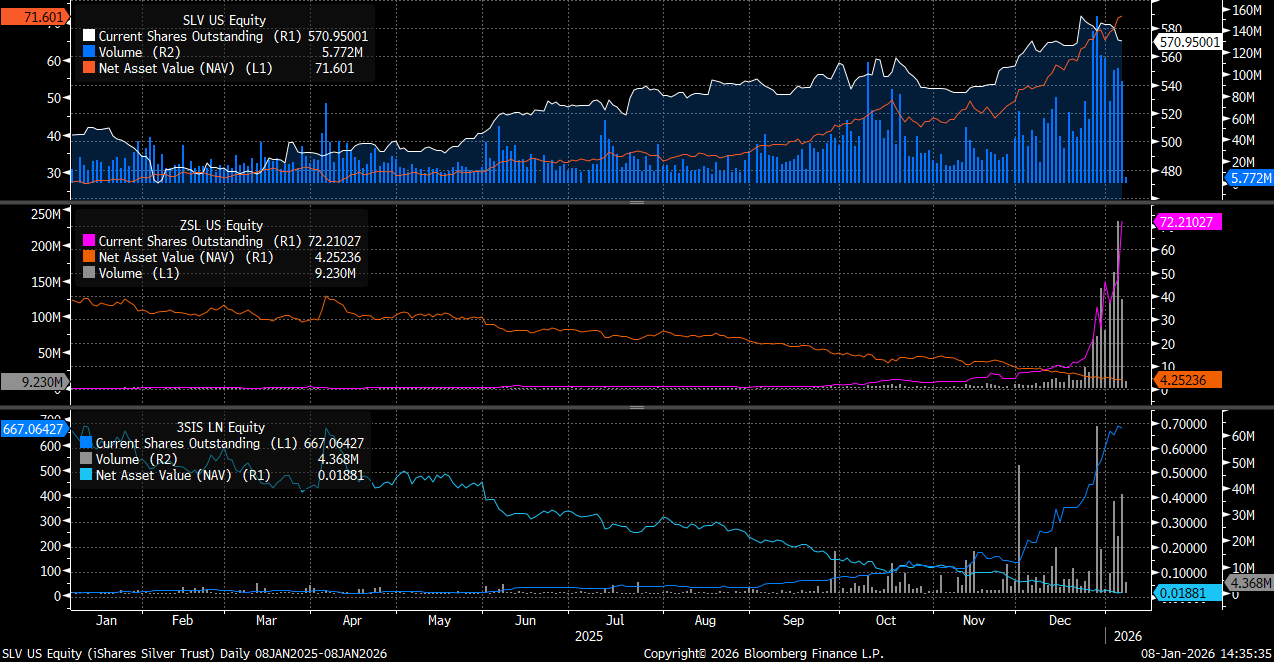Click the 2026 year label on time axis

[x=1127, y=636]
